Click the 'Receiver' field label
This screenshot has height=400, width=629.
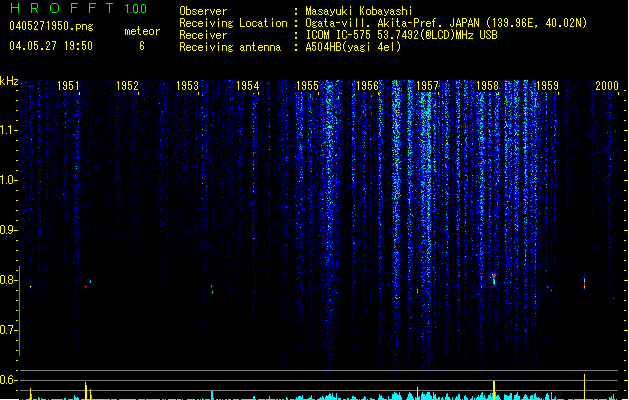coord(203,35)
